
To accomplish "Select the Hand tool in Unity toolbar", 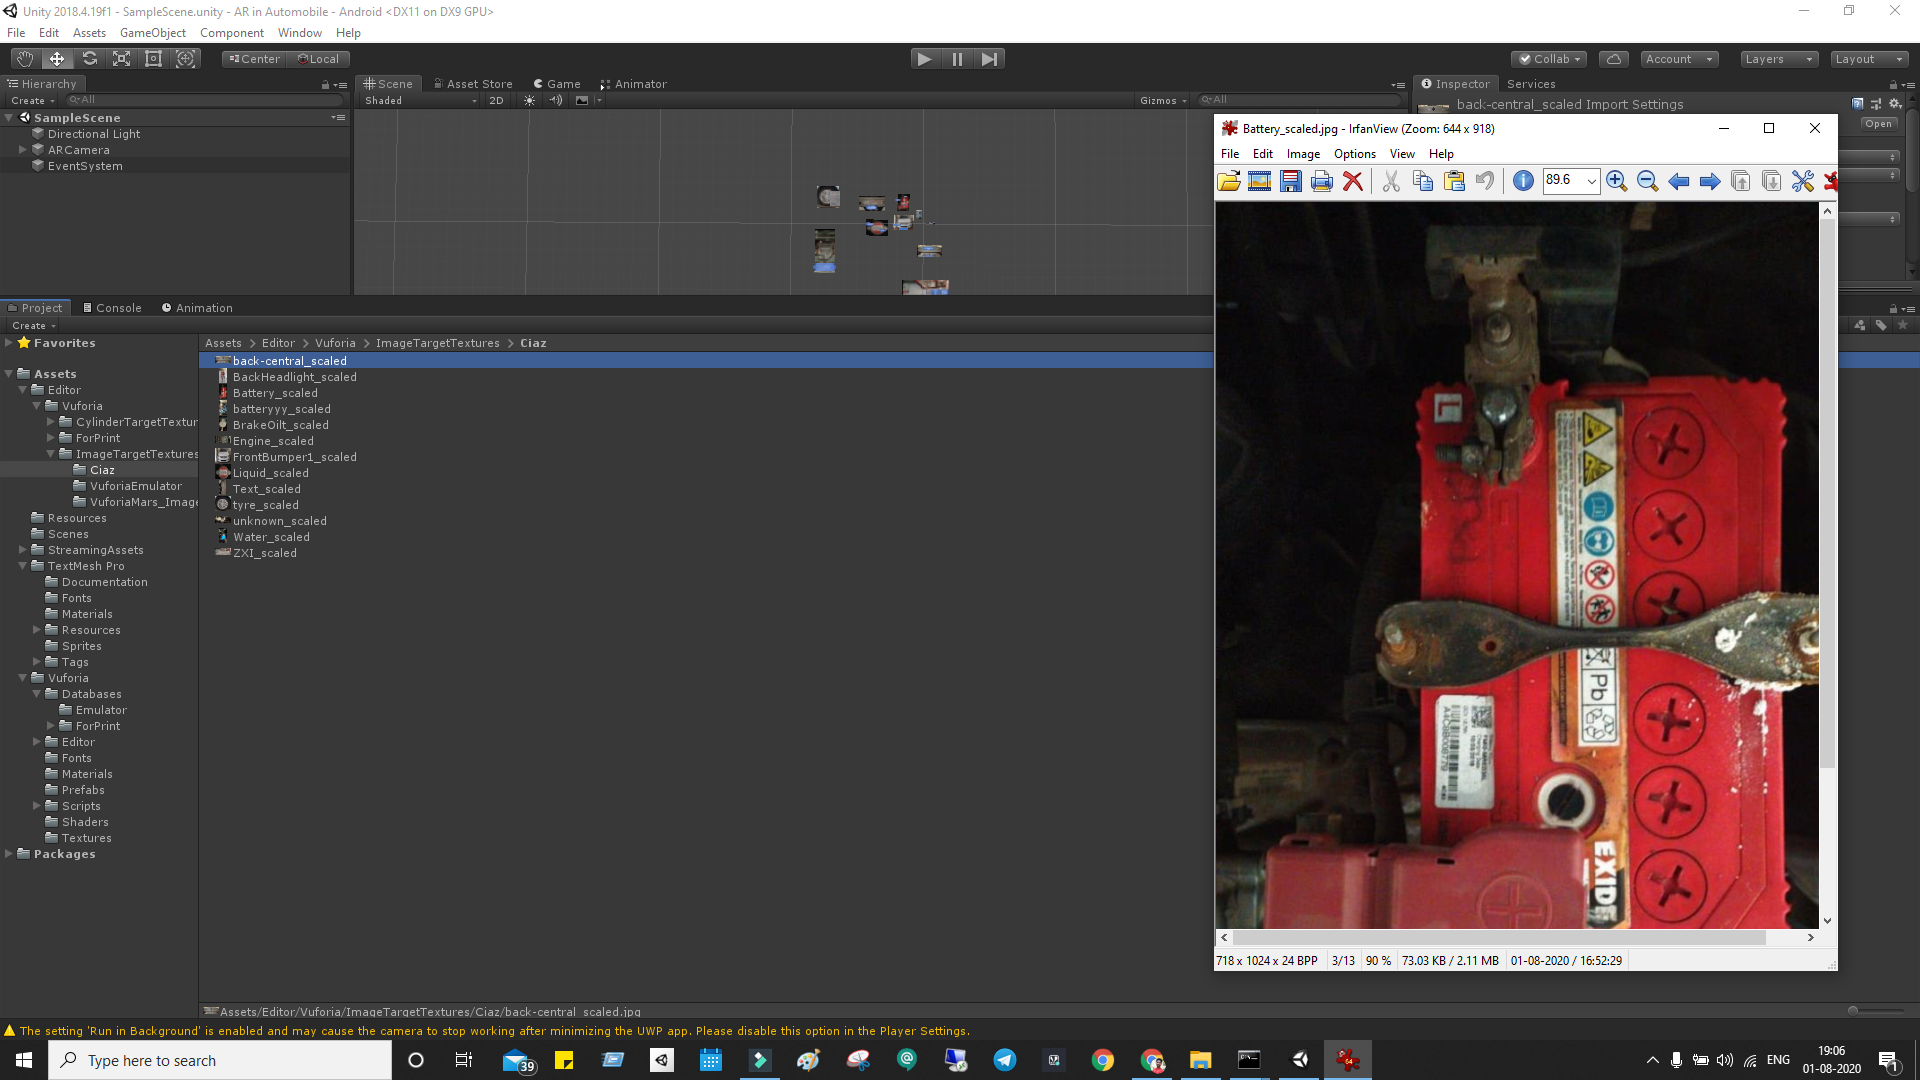I will [25, 59].
